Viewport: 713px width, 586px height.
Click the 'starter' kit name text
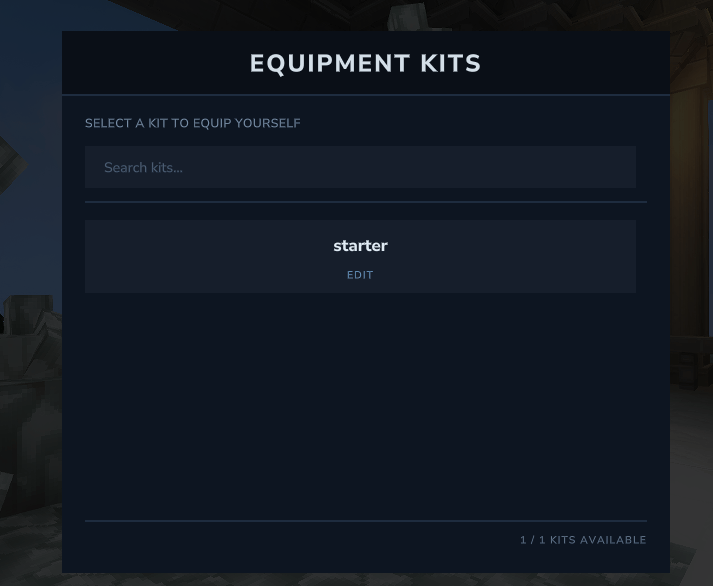click(360, 246)
